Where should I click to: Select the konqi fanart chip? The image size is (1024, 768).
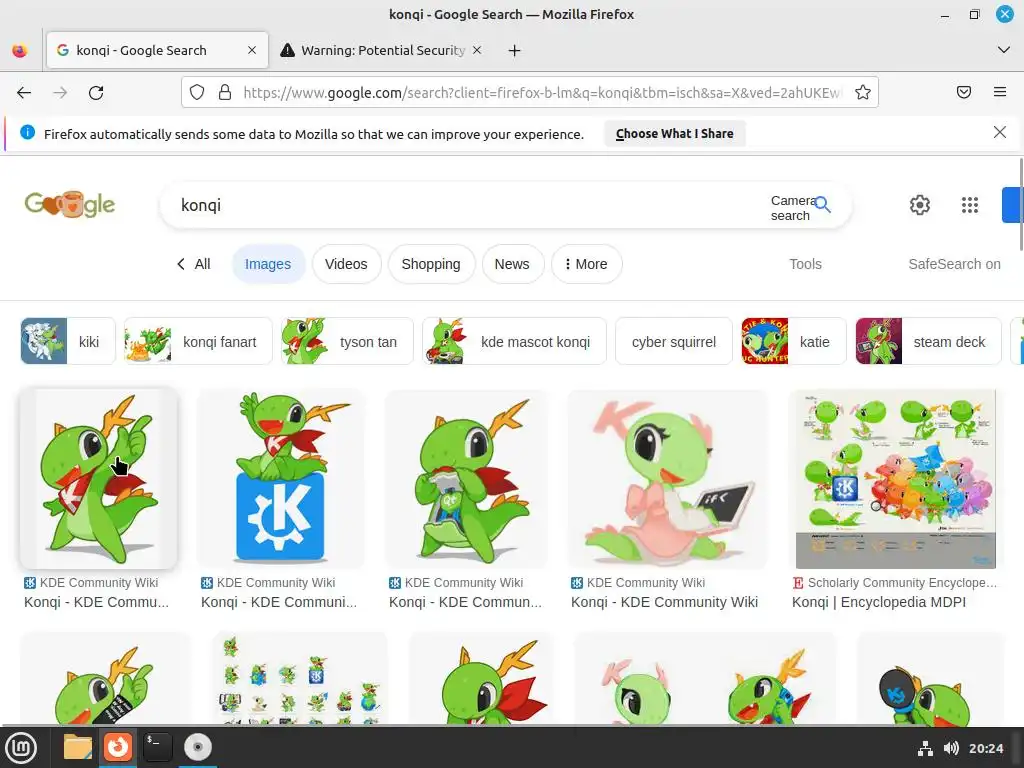pos(198,341)
